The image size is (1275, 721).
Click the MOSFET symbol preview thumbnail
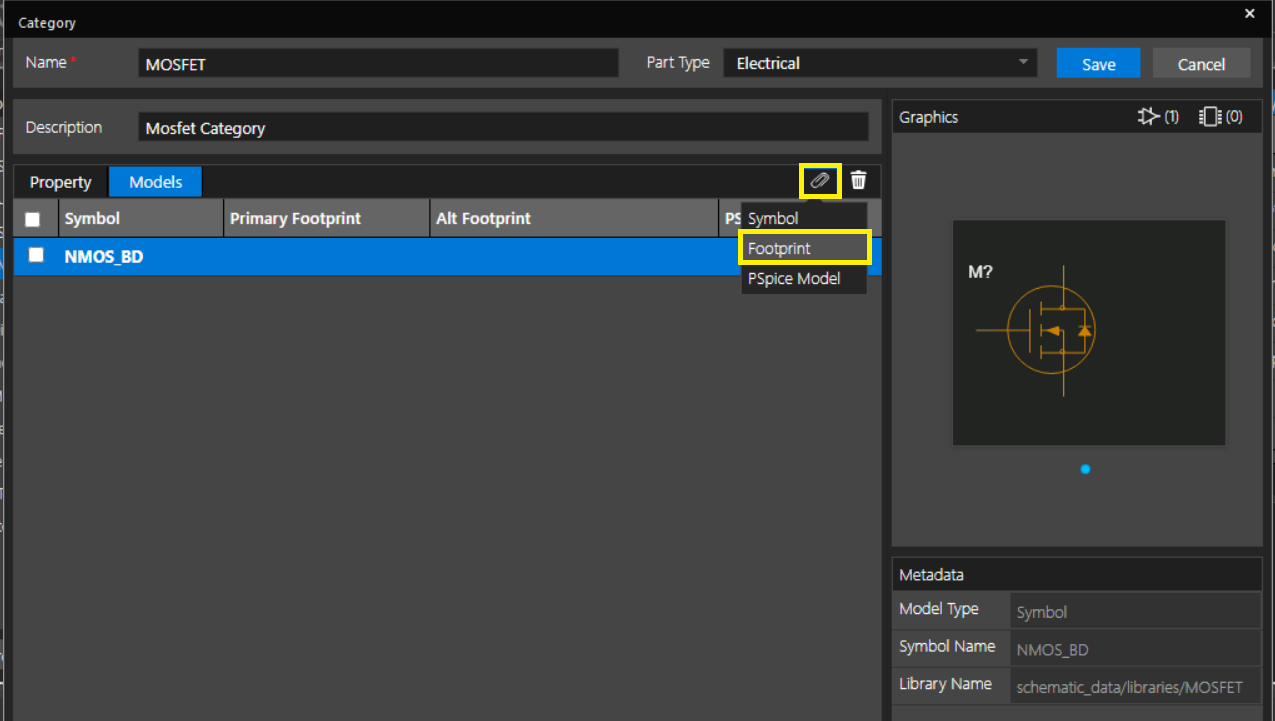click(x=1088, y=332)
